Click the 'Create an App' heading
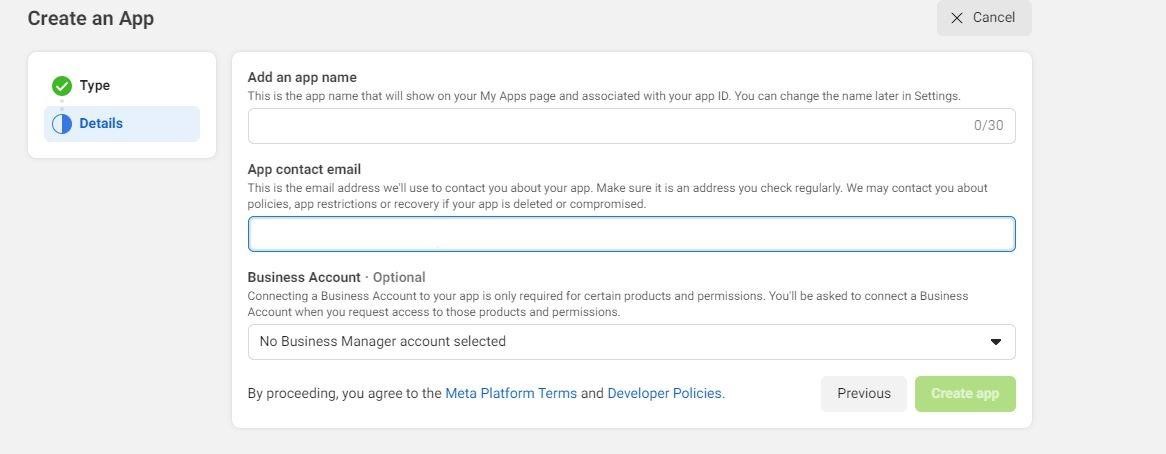The height and width of the screenshot is (454, 1166). pos(91,19)
